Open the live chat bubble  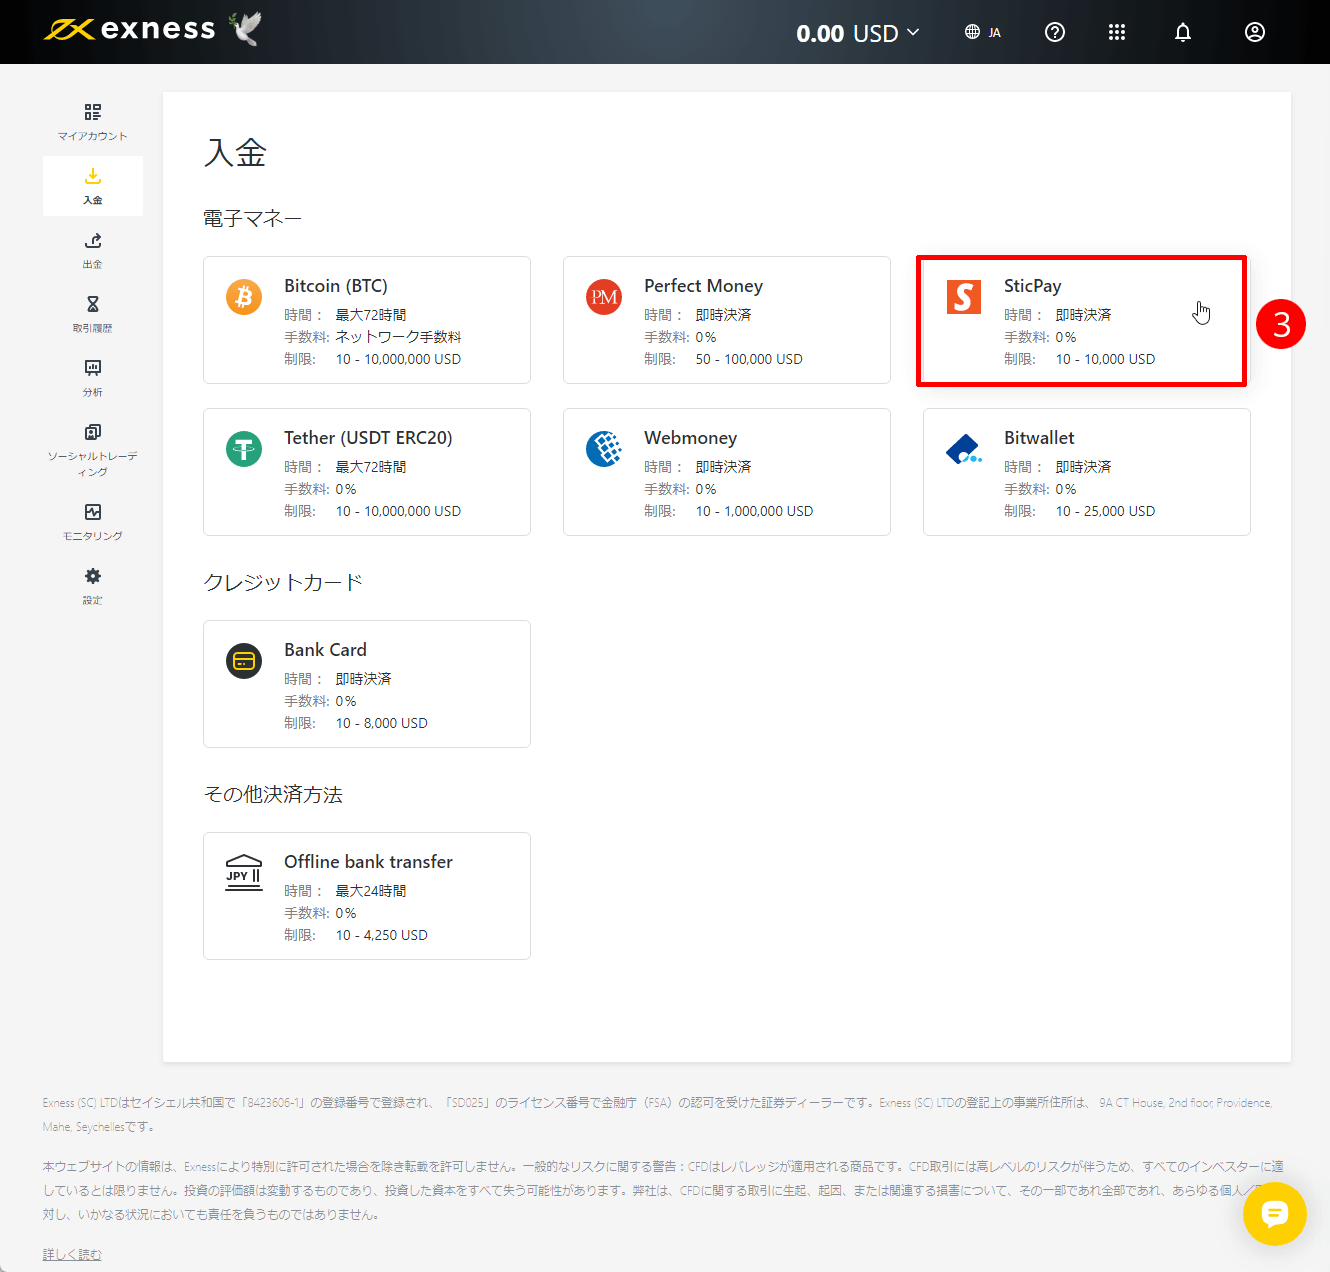coord(1275,1214)
